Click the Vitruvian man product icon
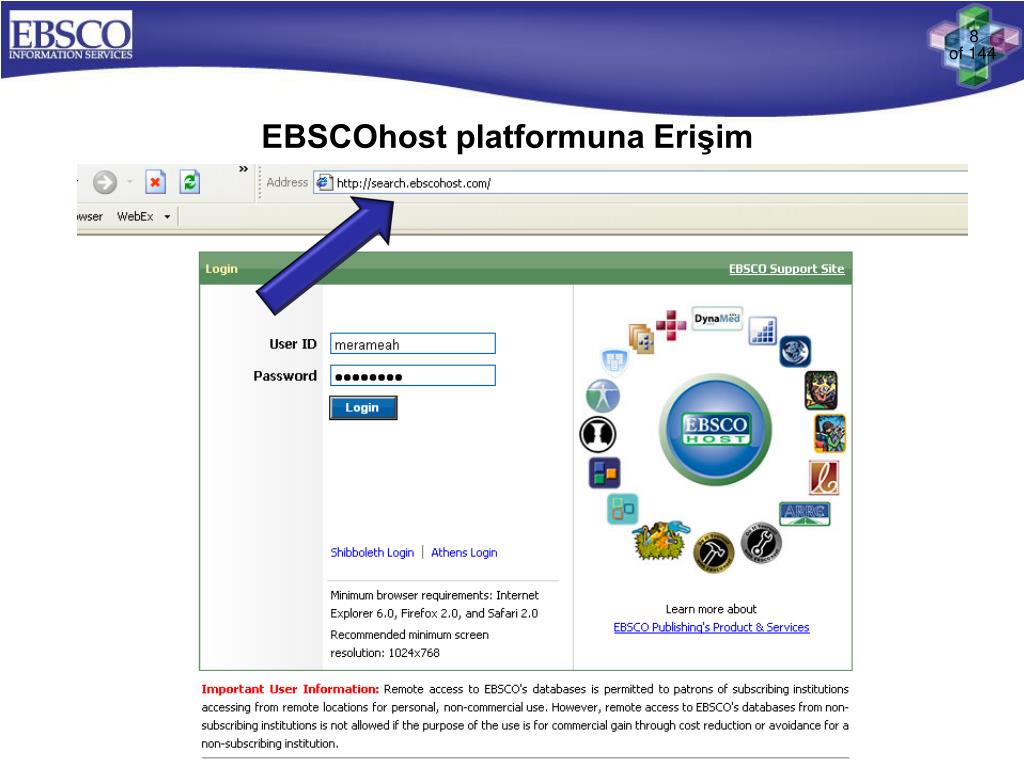The width and height of the screenshot is (1024, 768). click(603, 396)
